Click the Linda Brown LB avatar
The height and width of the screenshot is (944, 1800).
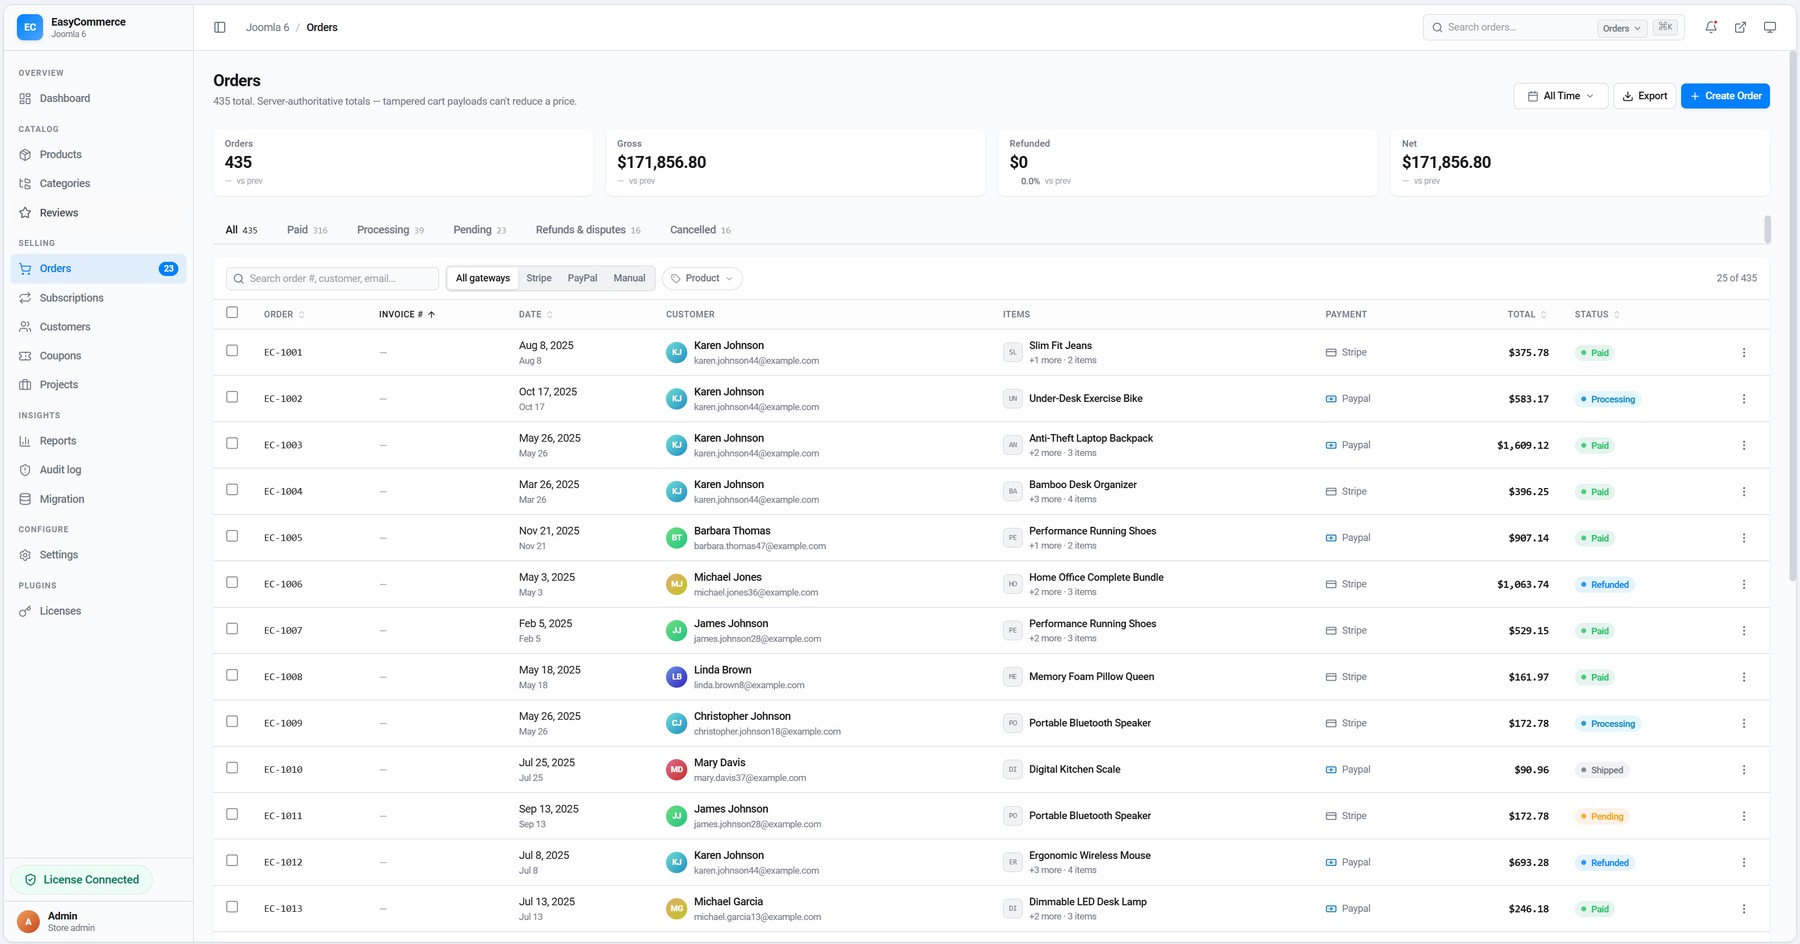[x=677, y=677]
